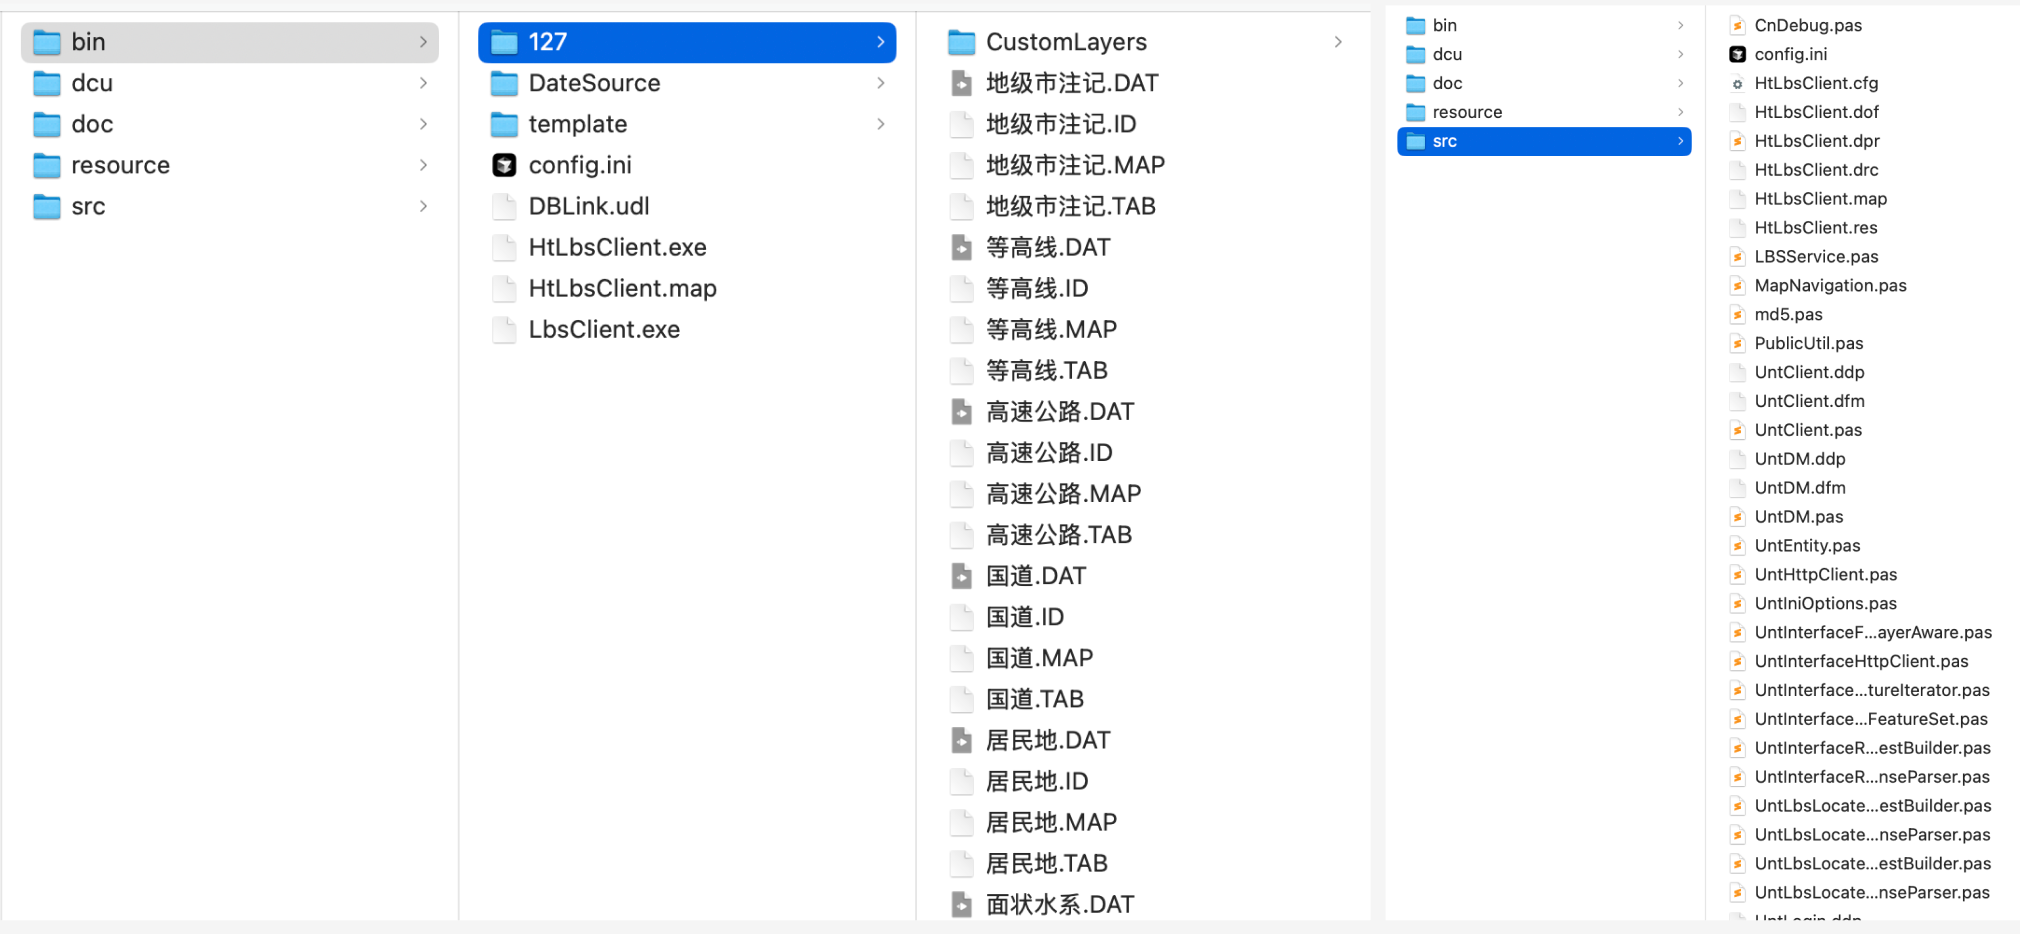This screenshot has width=2020, height=934.
Task: Click the bin folder icon in the left window
Action: (47, 42)
